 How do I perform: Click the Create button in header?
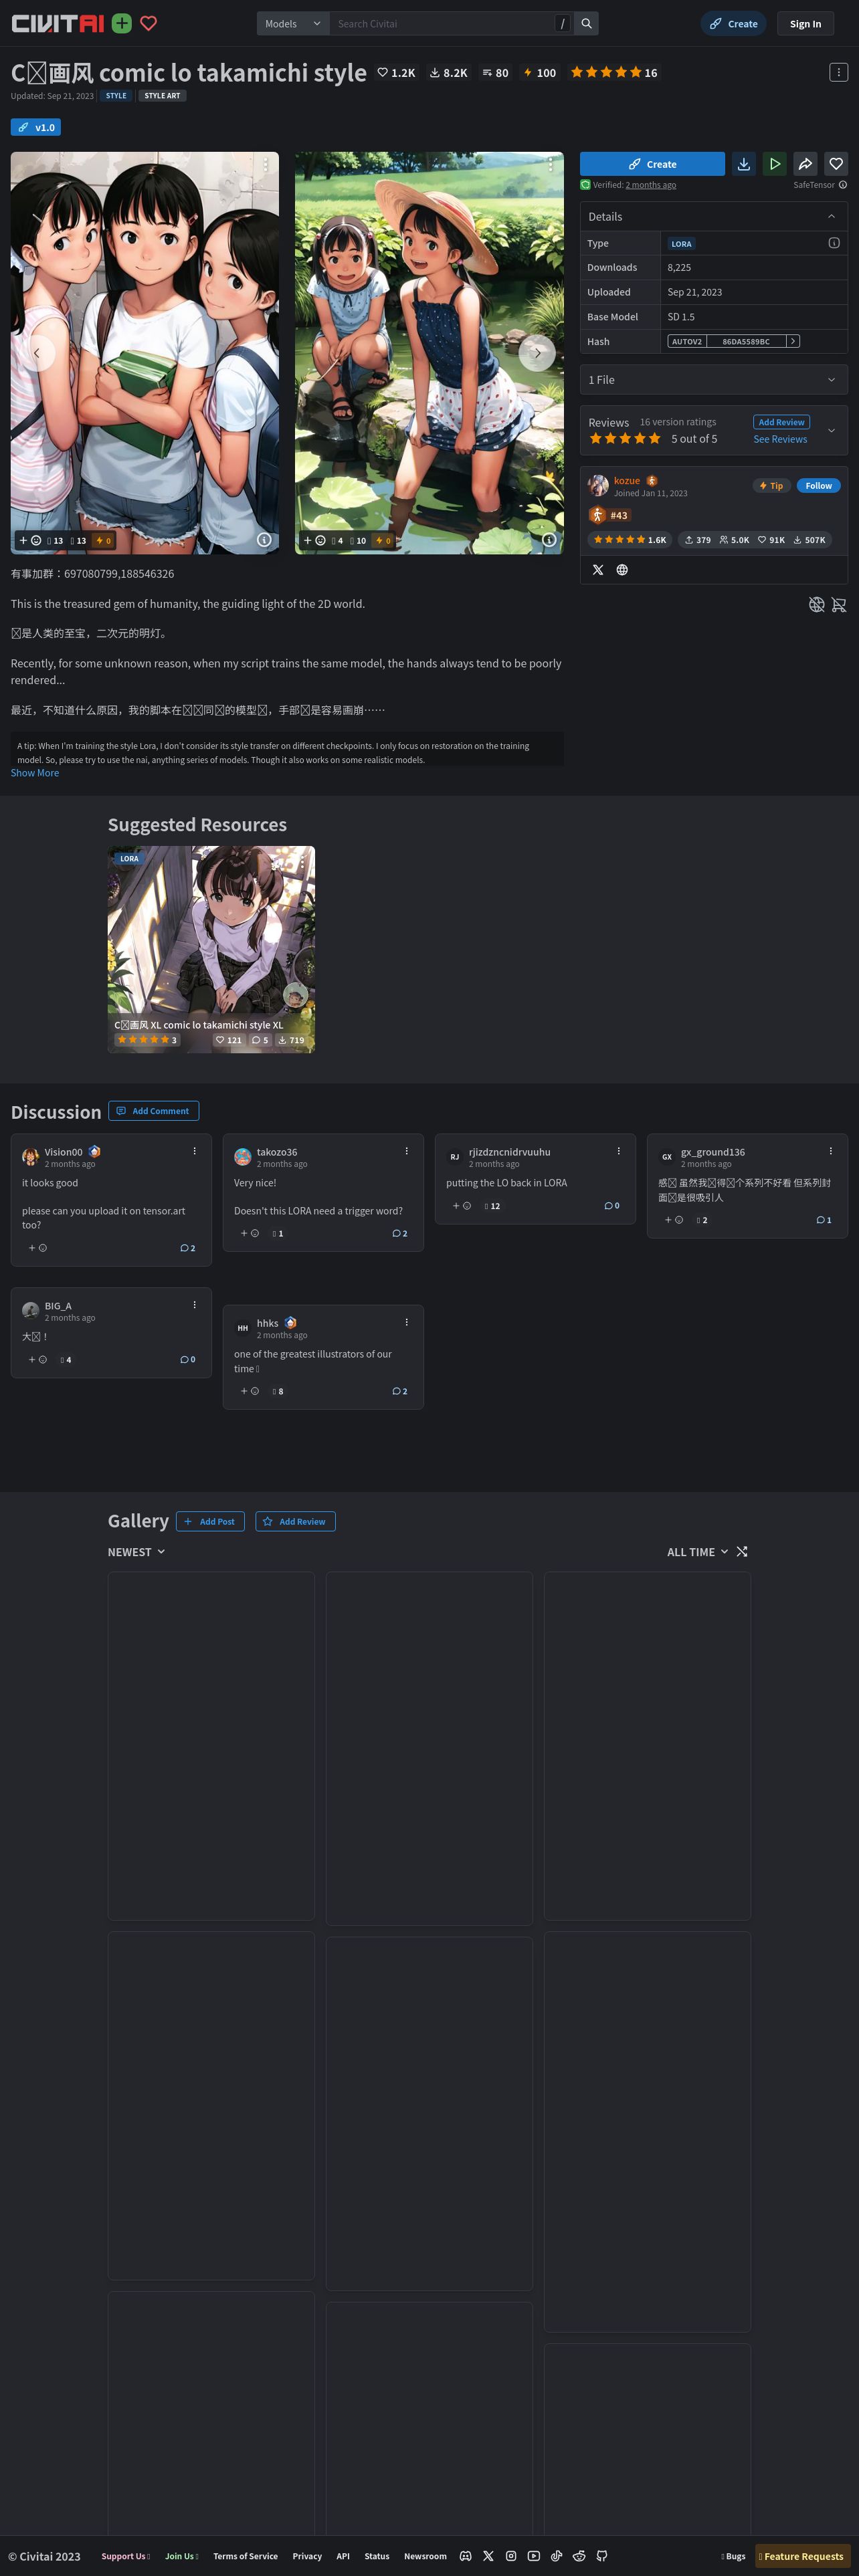[x=733, y=24]
